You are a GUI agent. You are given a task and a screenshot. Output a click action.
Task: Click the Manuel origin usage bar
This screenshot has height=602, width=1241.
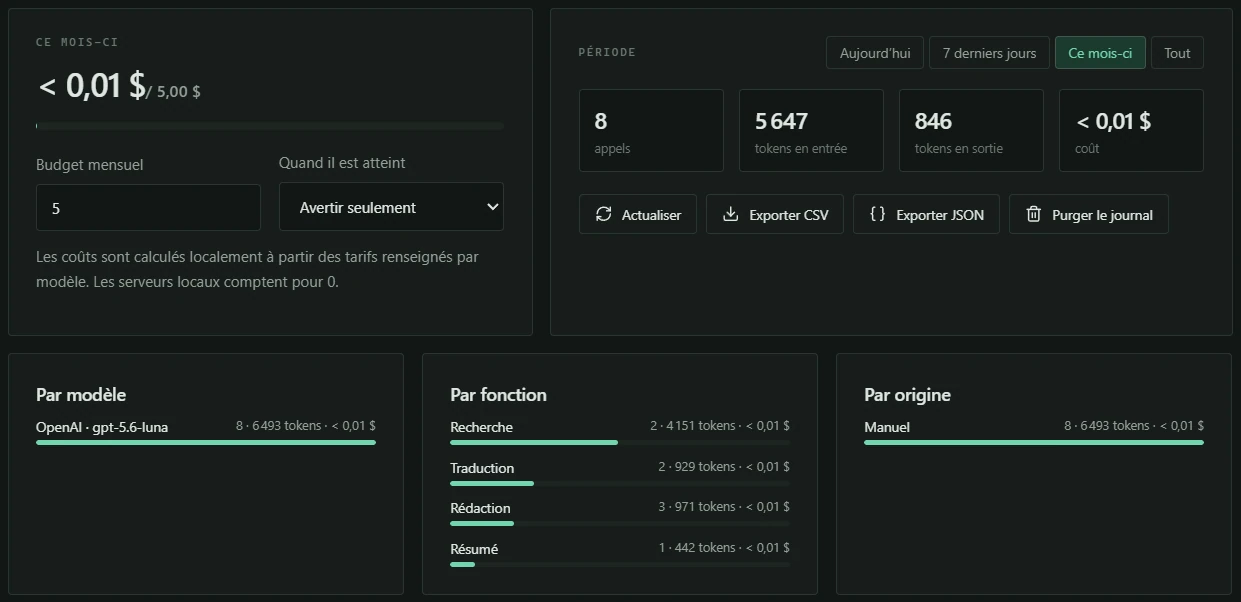pyautogui.click(x=1034, y=442)
